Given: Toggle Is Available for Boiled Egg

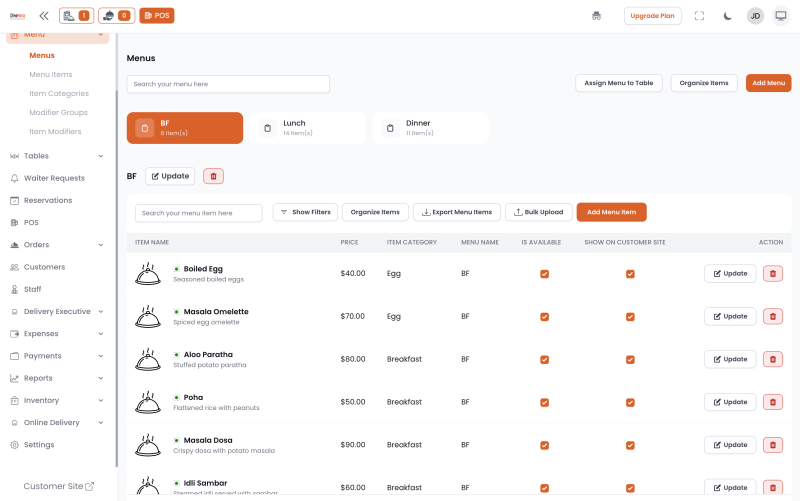Looking at the screenshot, I should click(x=544, y=274).
